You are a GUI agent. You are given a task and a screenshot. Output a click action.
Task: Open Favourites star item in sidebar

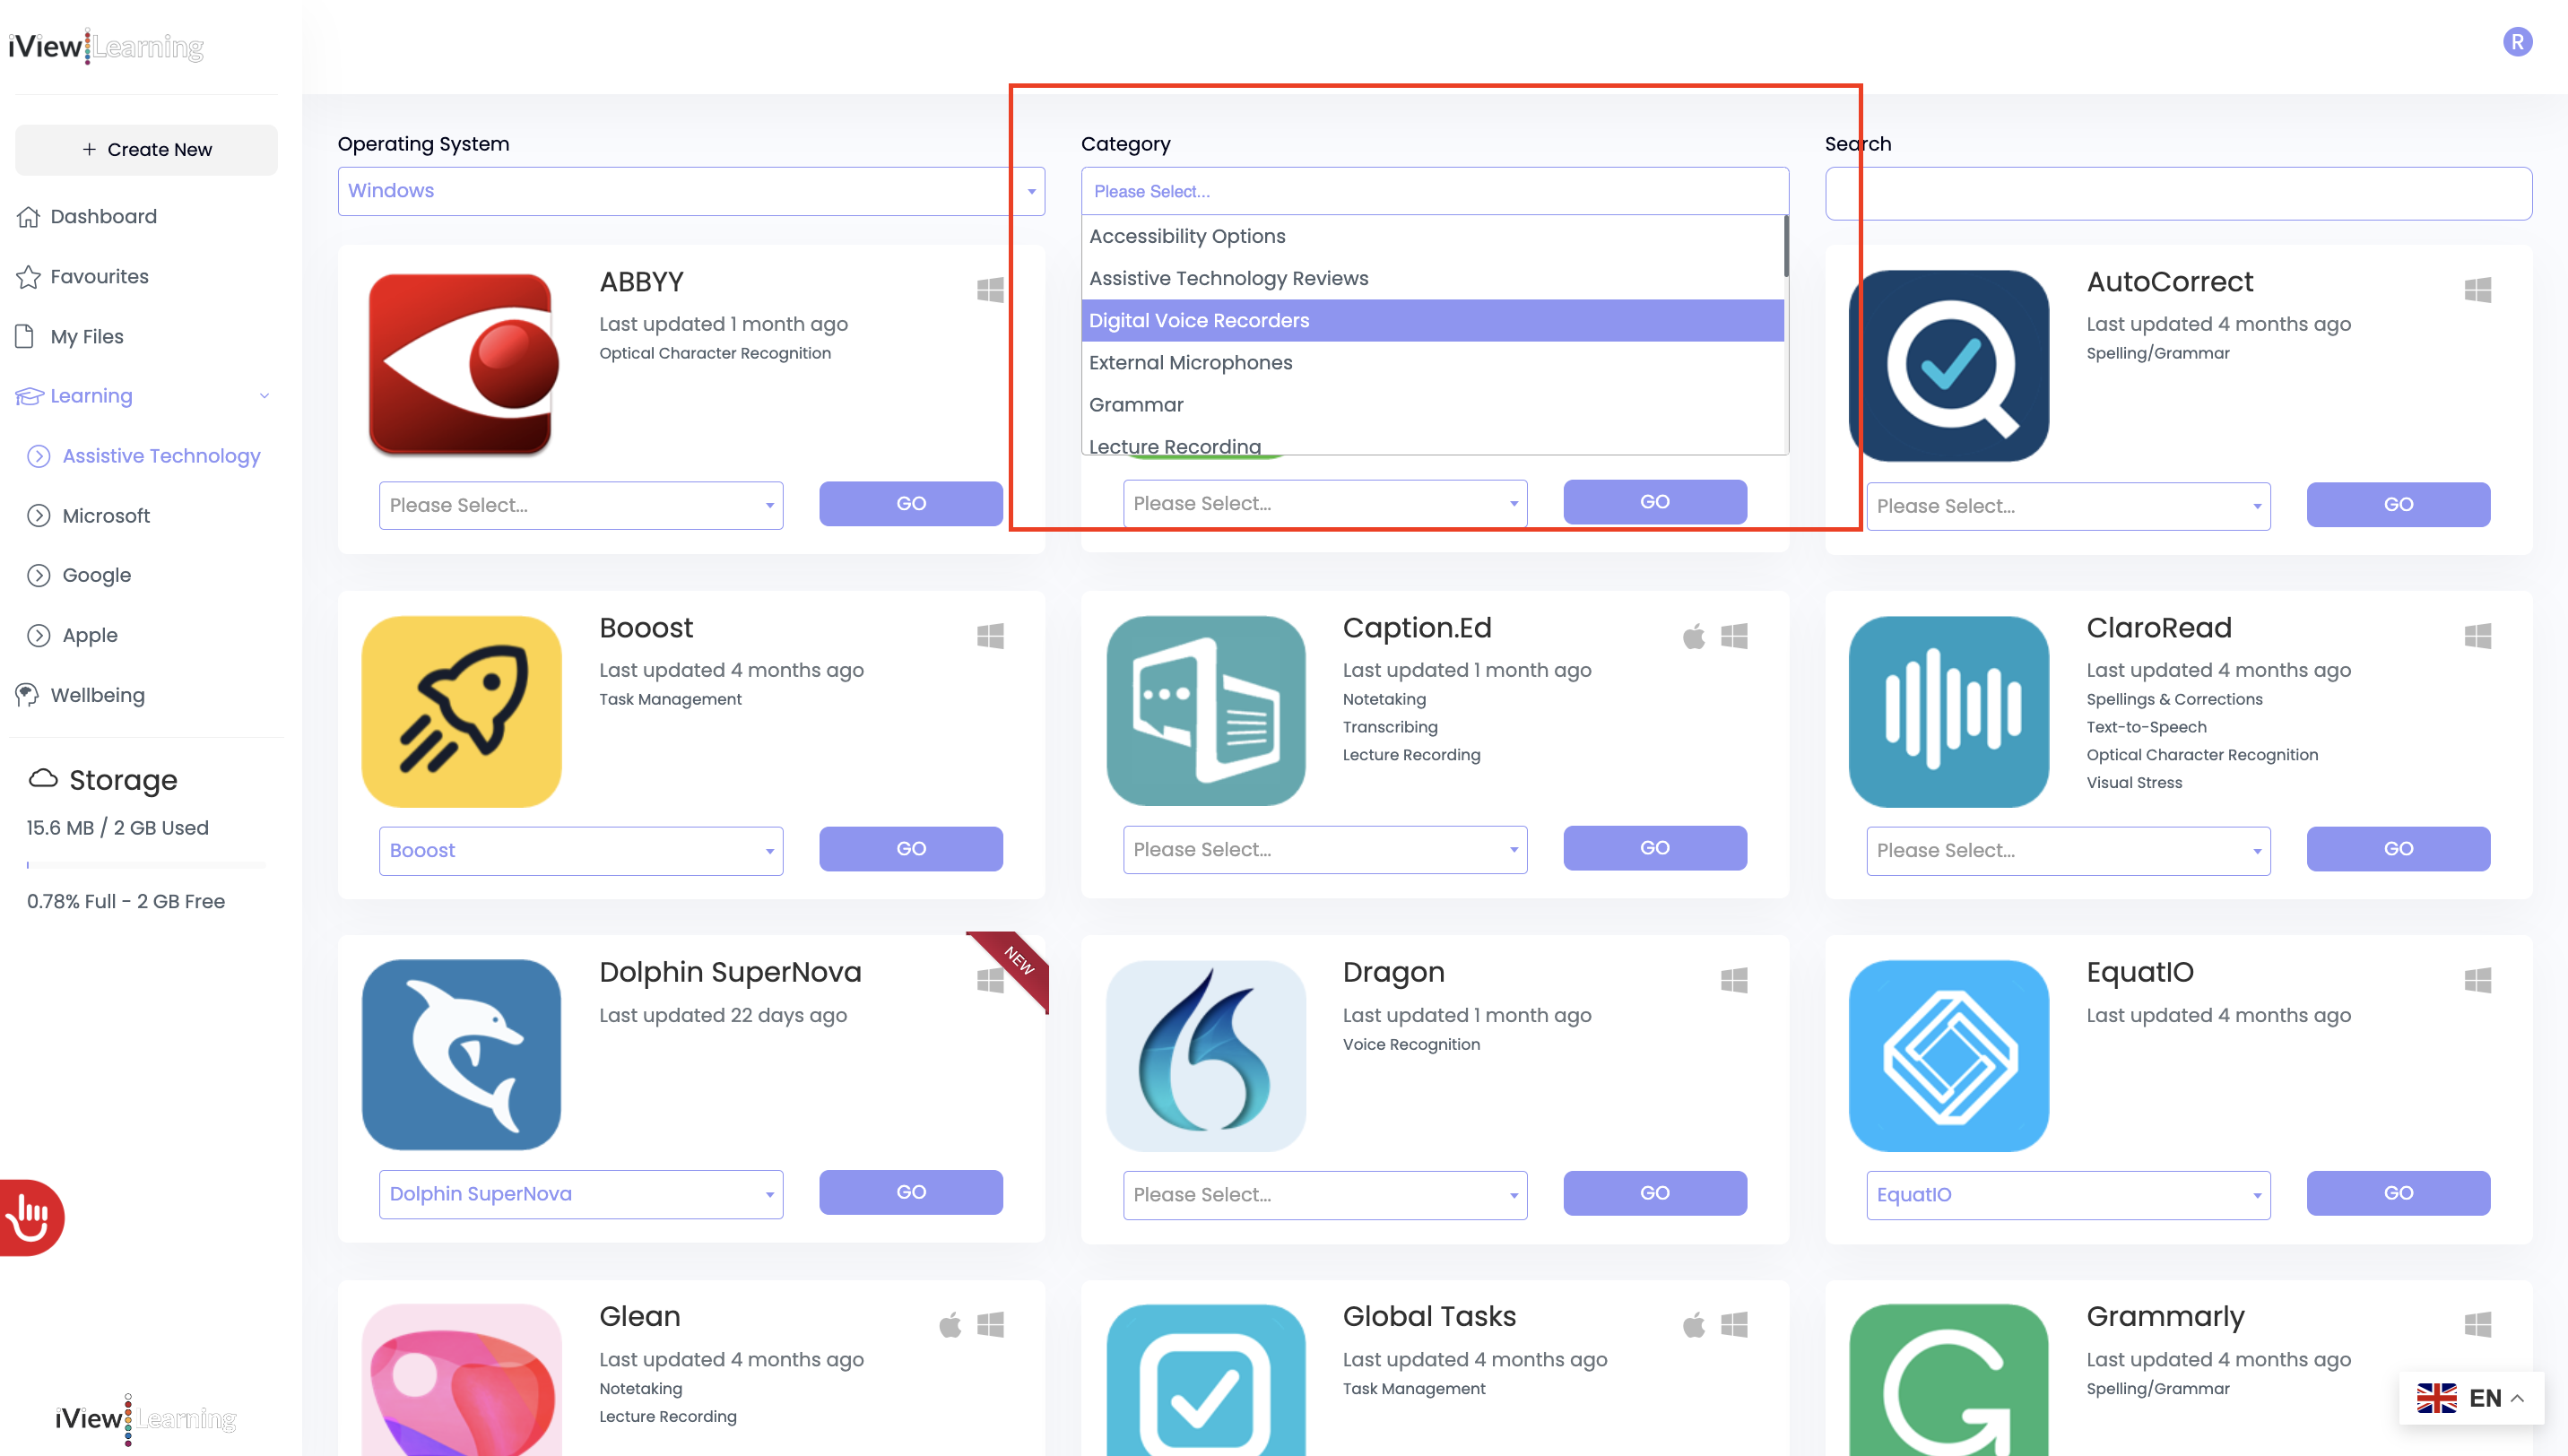coord(83,276)
